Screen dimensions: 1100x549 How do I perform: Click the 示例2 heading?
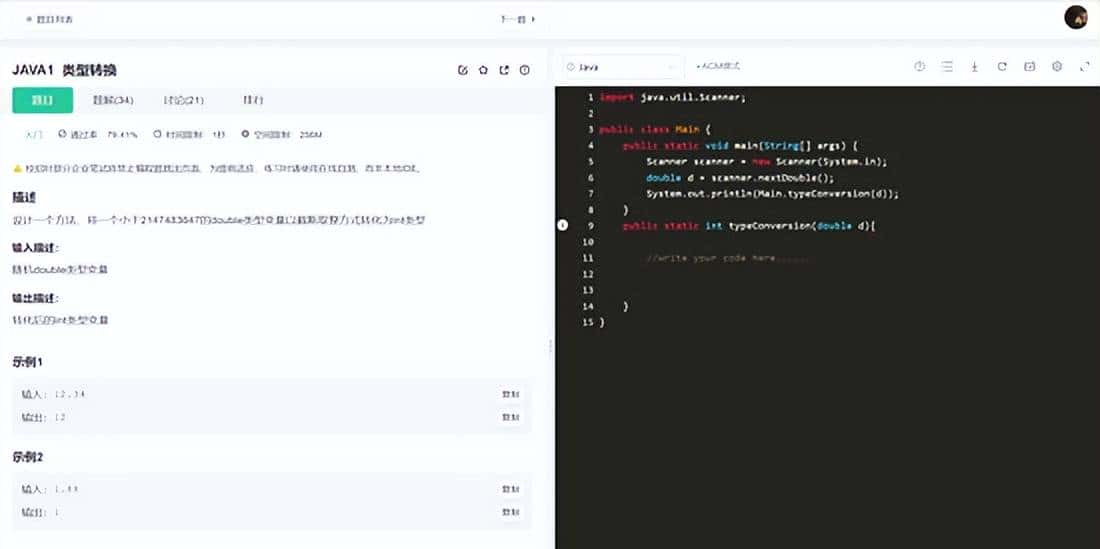click(28, 456)
